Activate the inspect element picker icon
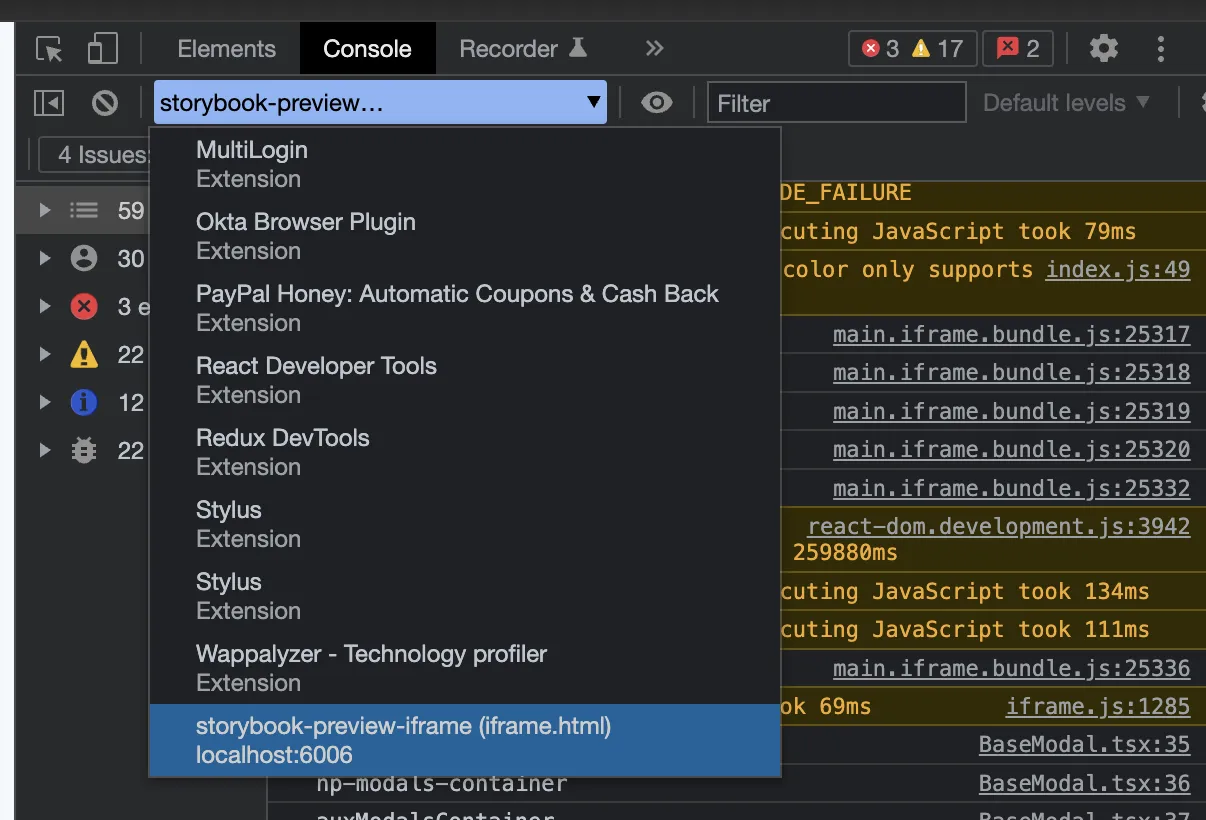Screen dimensions: 1206x820 tap(49, 49)
